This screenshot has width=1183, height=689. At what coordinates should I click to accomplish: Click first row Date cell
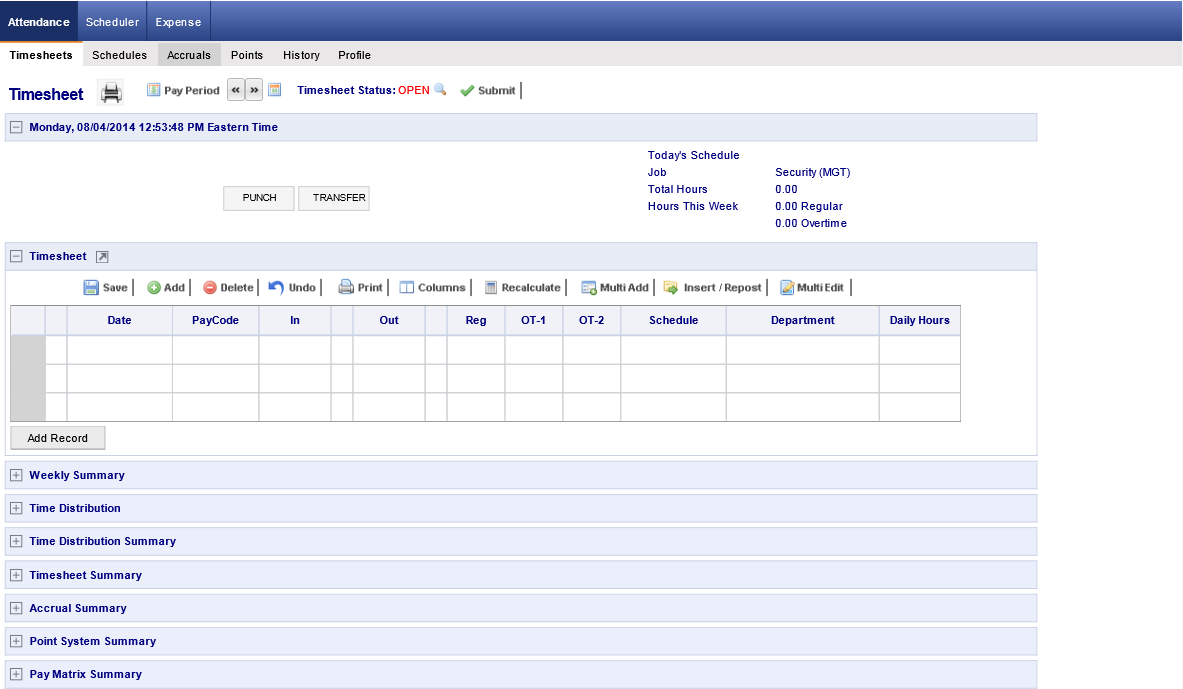point(119,350)
